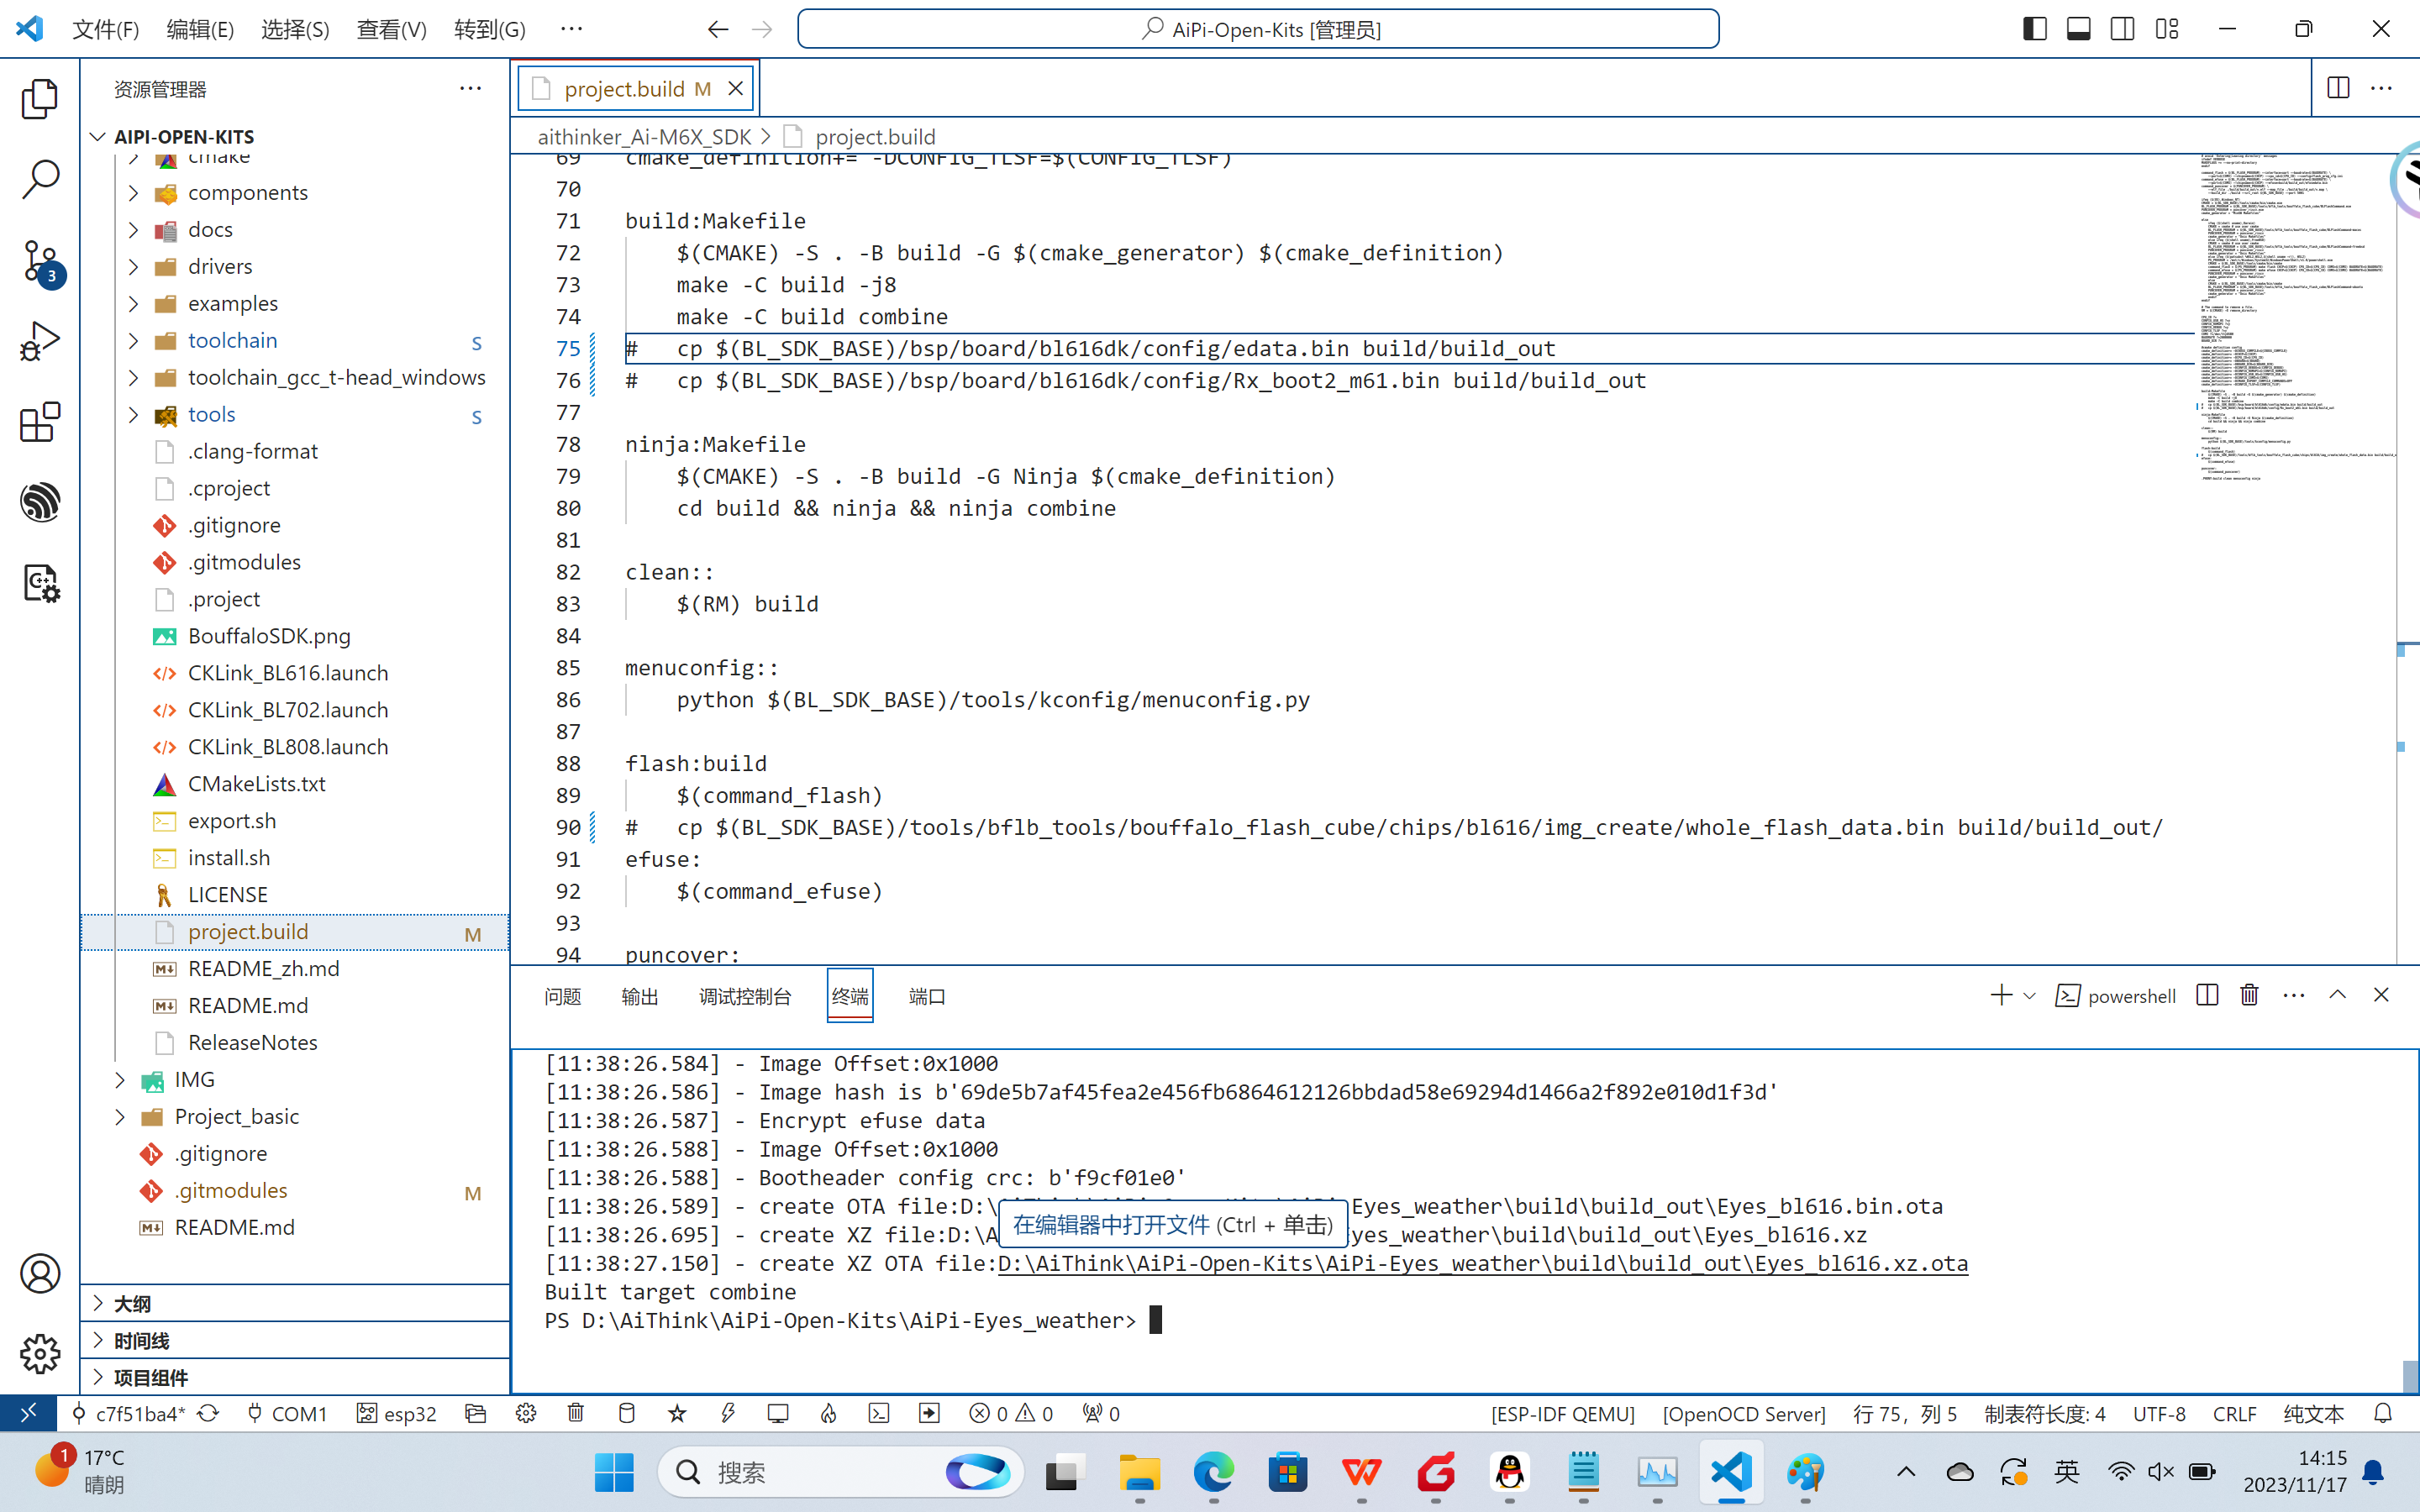
Task: Switch to the 端口 ports tab
Action: point(927,996)
